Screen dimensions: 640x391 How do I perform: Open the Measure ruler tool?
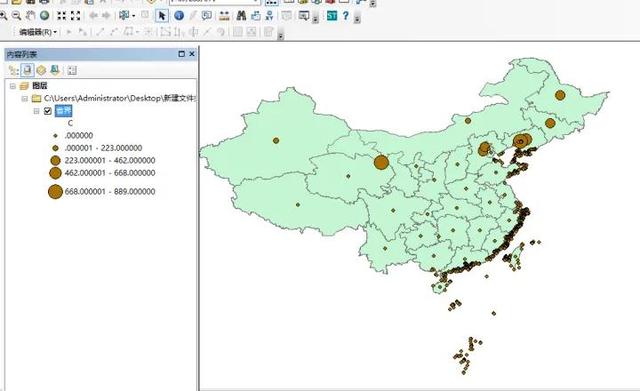(x=224, y=16)
